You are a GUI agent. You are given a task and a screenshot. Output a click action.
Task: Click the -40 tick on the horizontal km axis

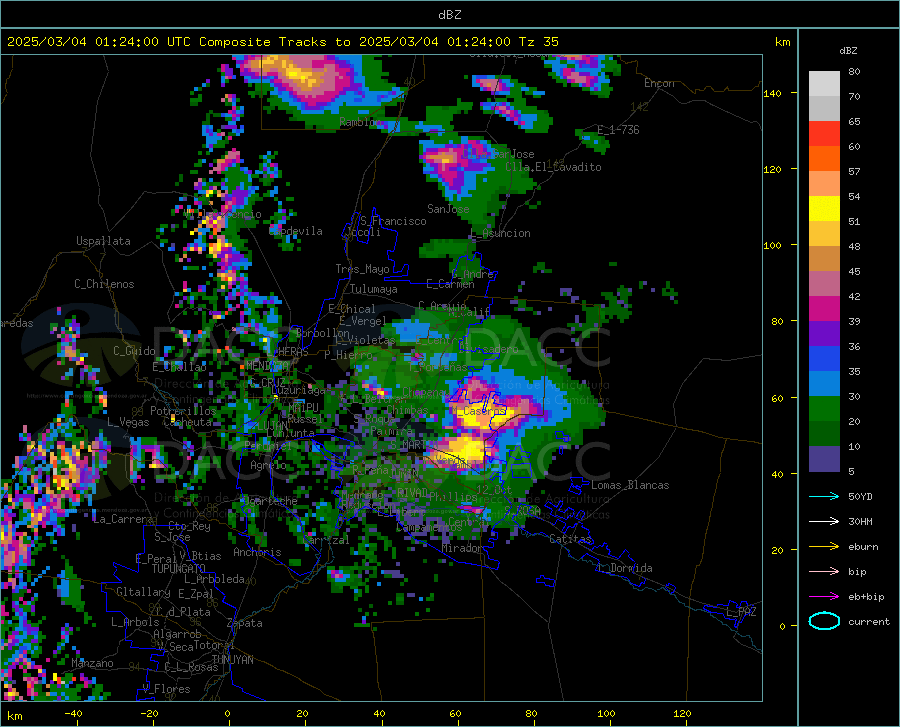(73, 714)
